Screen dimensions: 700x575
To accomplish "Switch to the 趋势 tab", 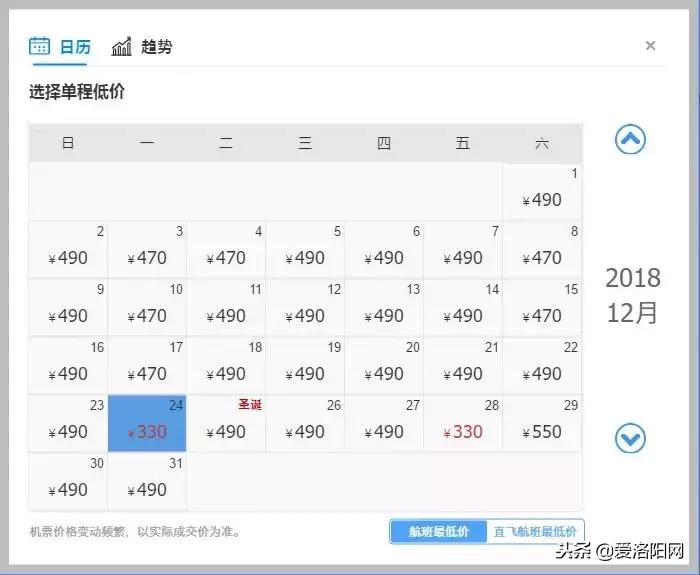I will tap(142, 46).
